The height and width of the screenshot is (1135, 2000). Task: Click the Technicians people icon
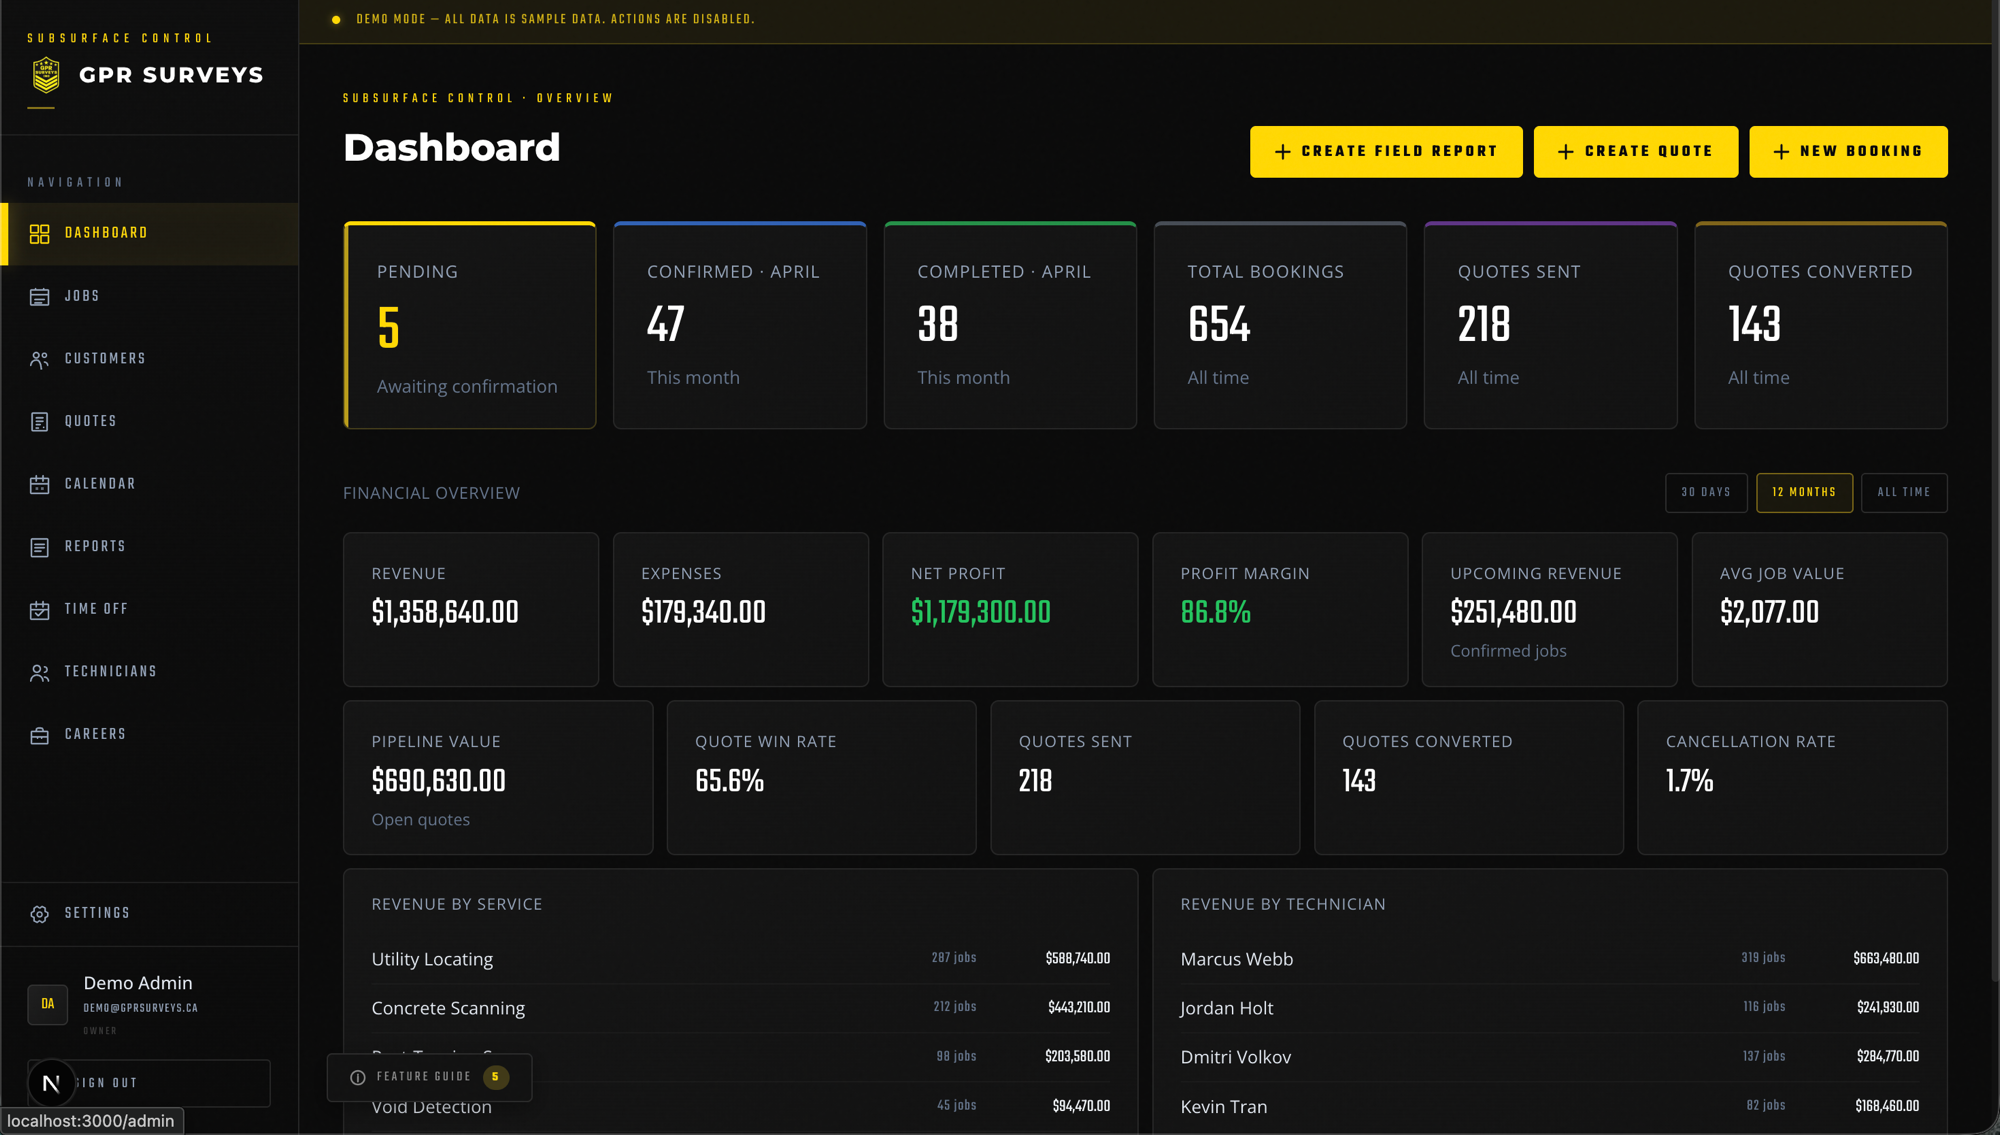pyautogui.click(x=39, y=673)
